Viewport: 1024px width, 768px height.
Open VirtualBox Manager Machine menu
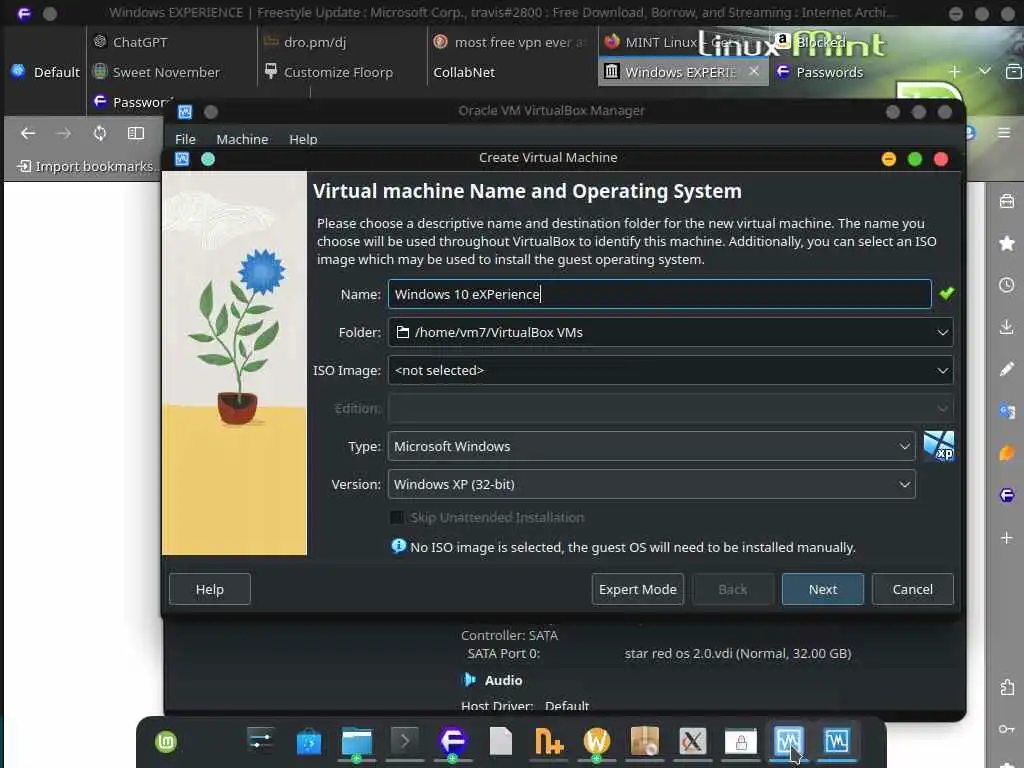(x=242, y=139)
